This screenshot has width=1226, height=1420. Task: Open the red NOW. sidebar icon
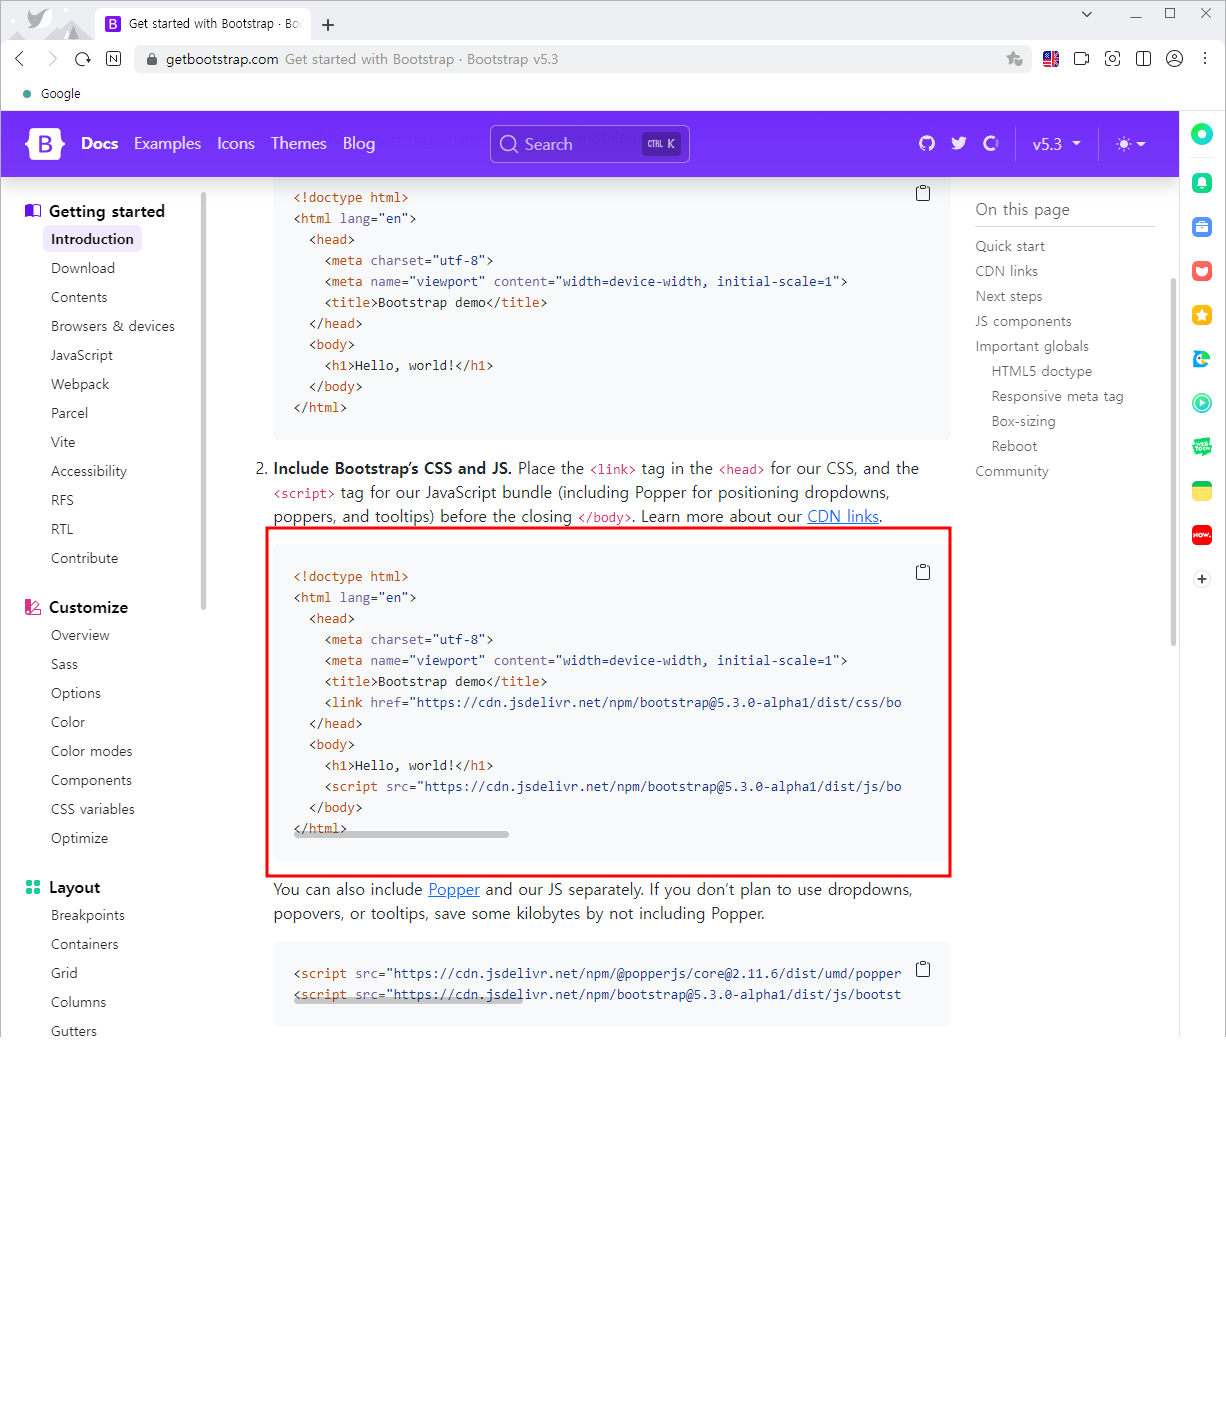tap(1202, 535)
